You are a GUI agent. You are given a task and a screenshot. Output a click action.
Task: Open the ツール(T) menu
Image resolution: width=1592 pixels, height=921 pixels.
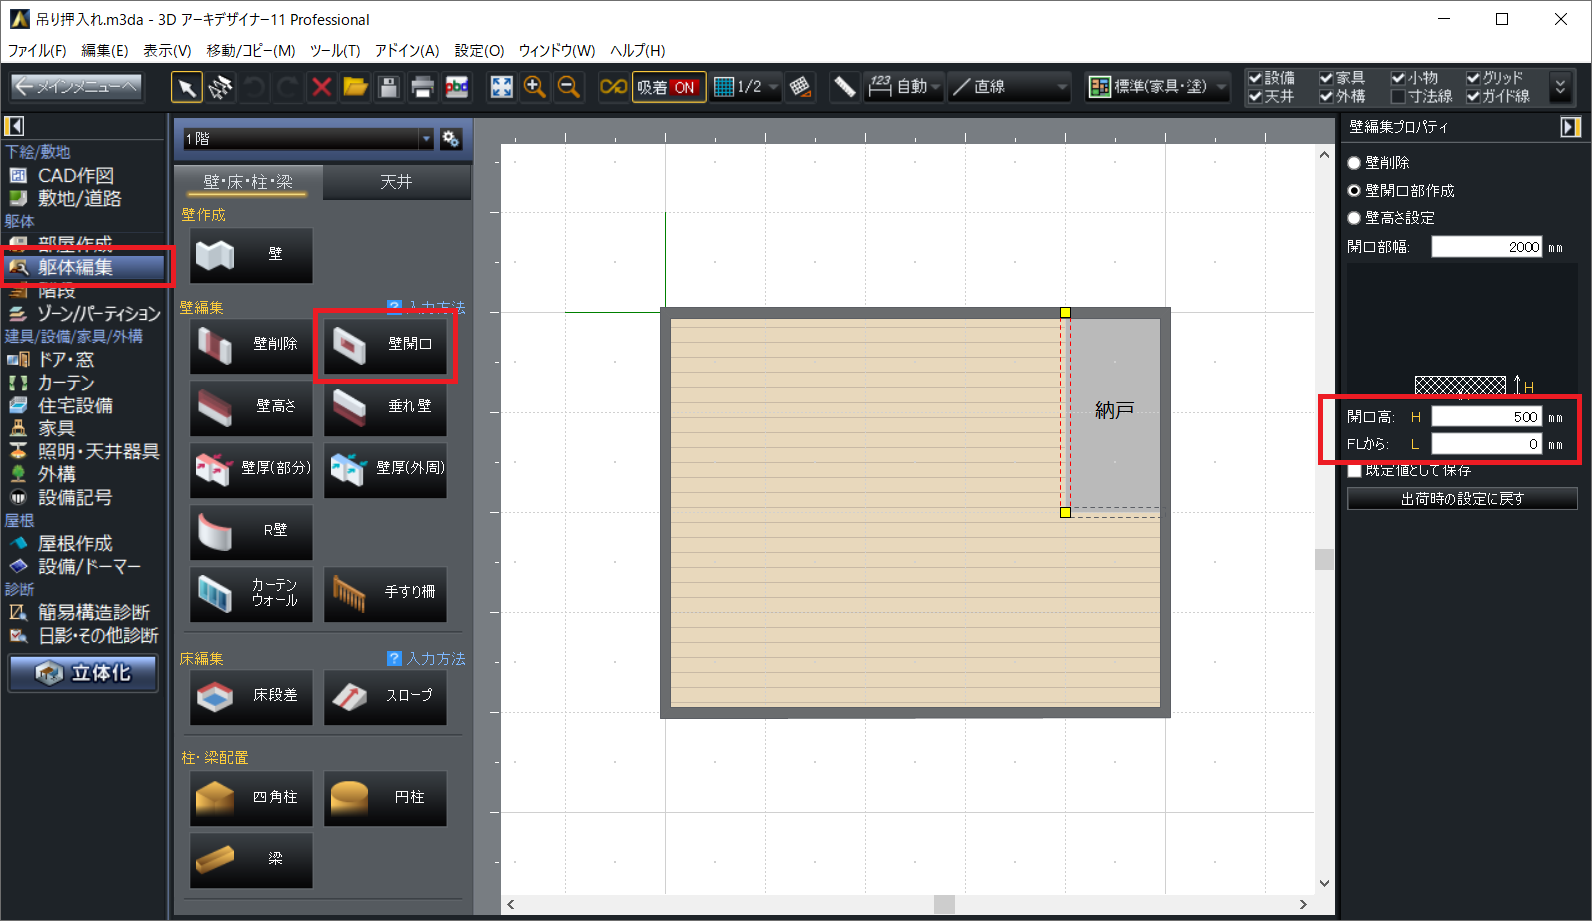(x=334, y=50)
